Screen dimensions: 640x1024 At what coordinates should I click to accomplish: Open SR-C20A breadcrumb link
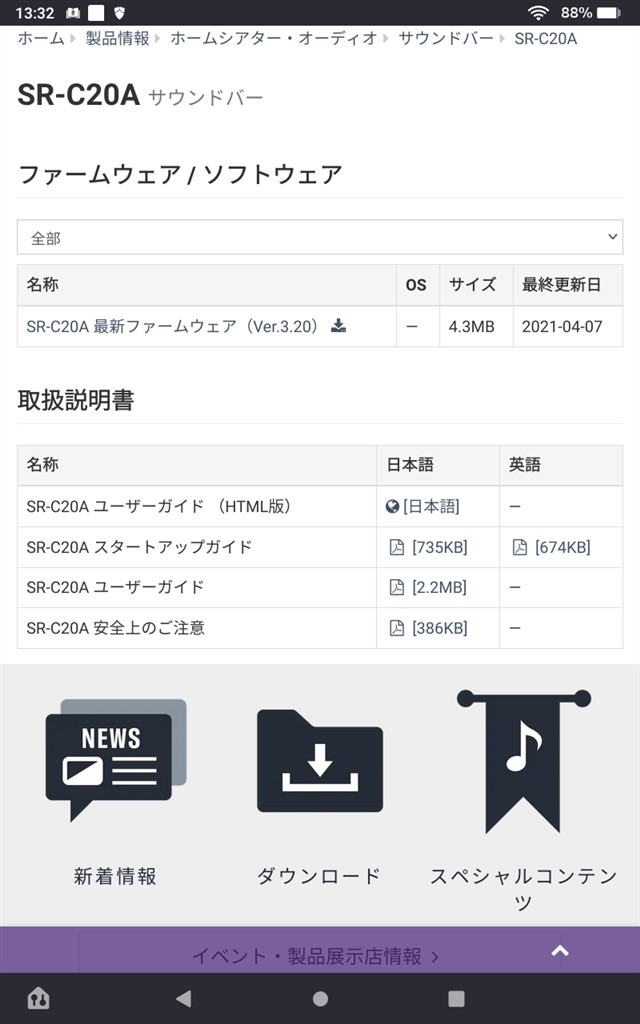click(546, 39)
